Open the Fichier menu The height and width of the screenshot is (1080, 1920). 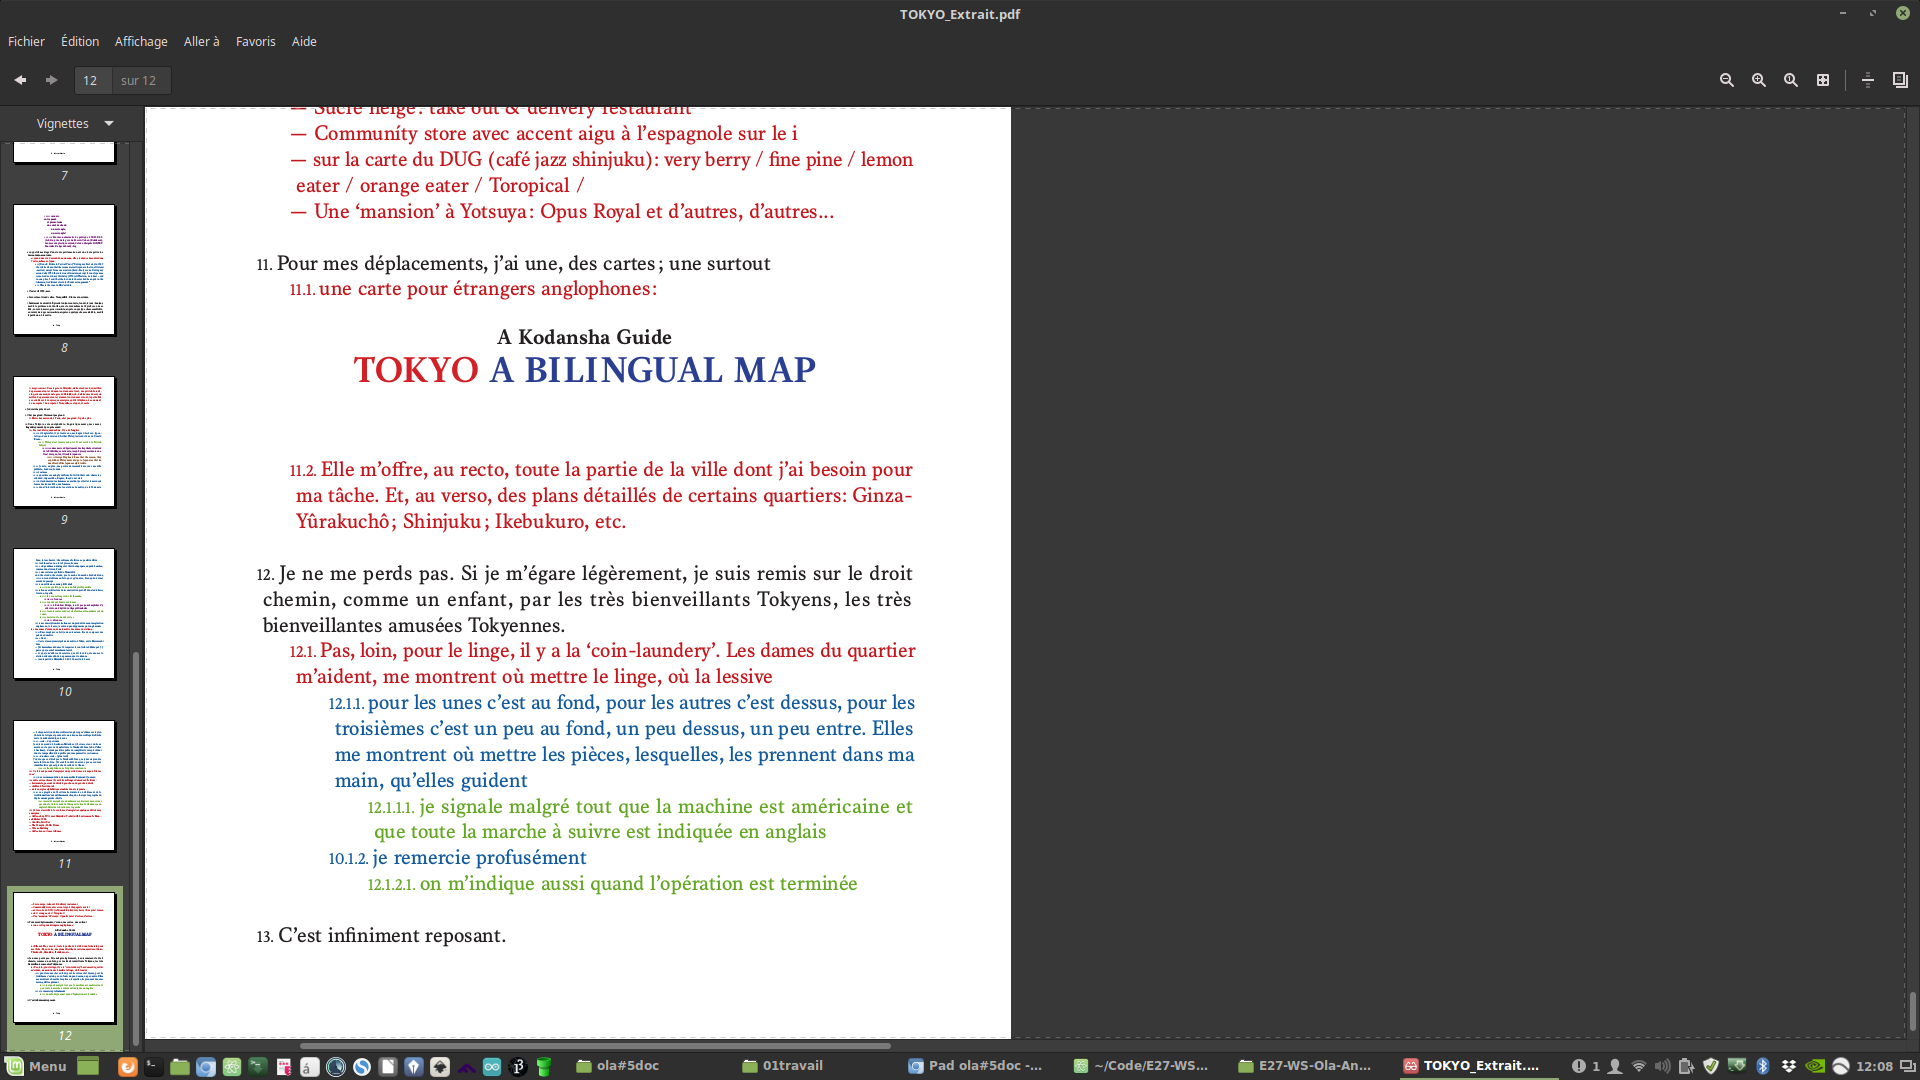click(x=26, y=41)
